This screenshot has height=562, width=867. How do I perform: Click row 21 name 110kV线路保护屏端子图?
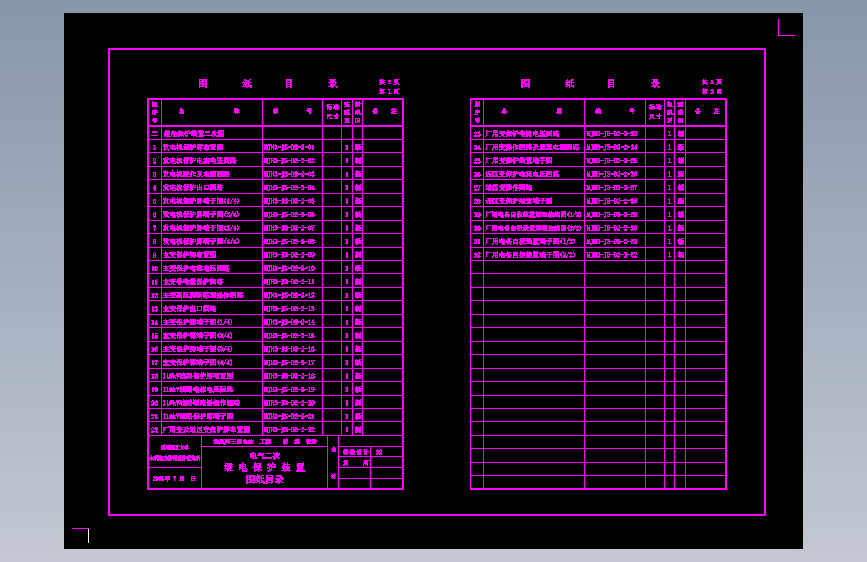198,416
